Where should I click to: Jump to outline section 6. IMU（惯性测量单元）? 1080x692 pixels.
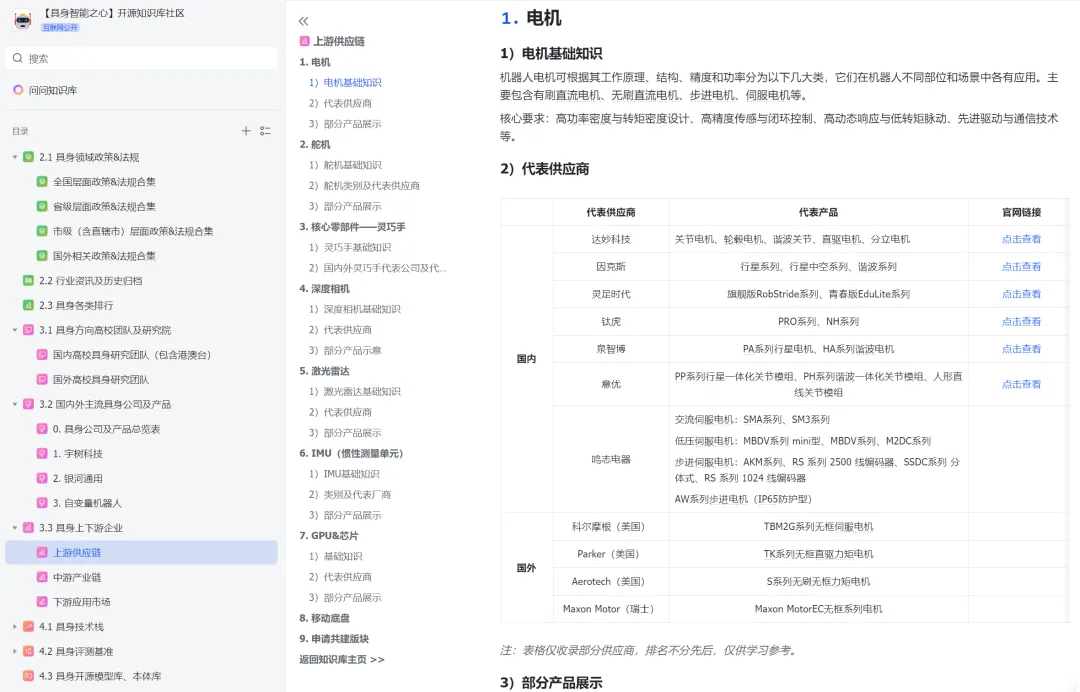(x=351, y=454)
